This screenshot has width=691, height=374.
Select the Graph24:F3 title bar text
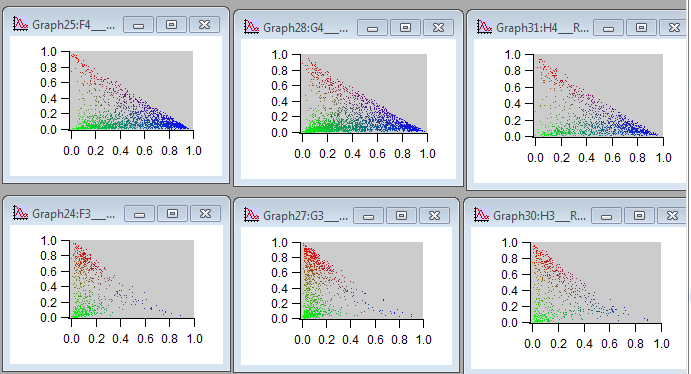[x=74, y=214]
